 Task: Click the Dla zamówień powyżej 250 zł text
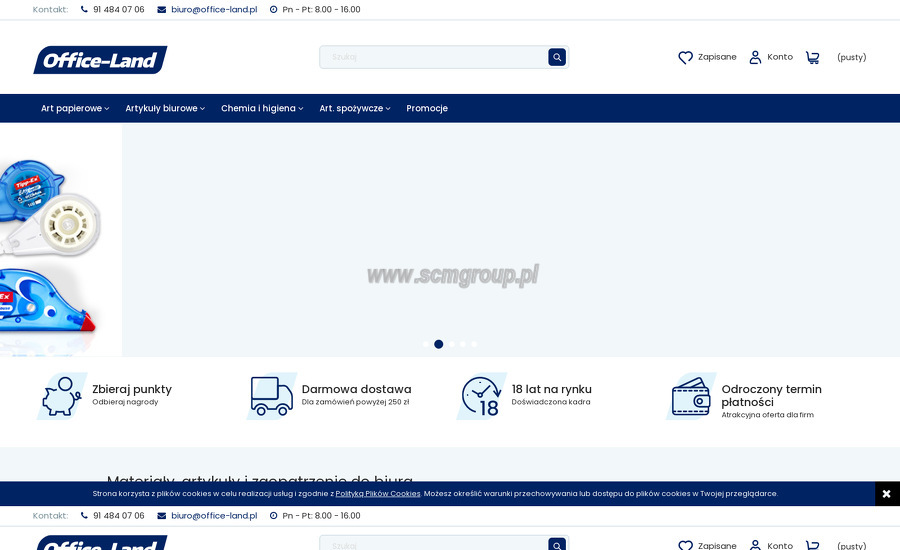click(355, 402)
